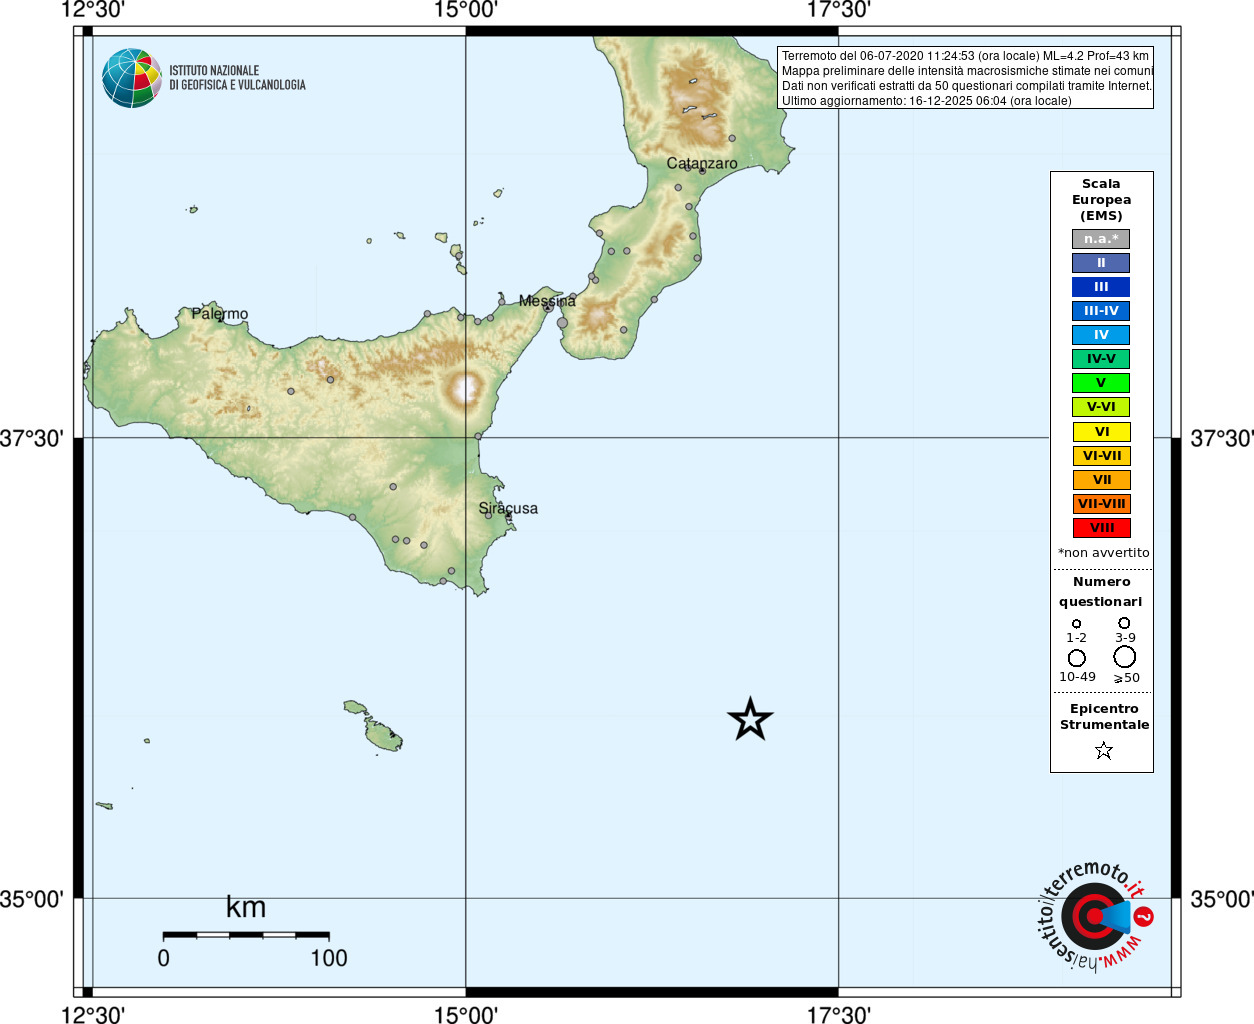
Task: Click the largest circle for ≥50 questionnaires
Action: pyautogui.click(x=1125, y=657)
